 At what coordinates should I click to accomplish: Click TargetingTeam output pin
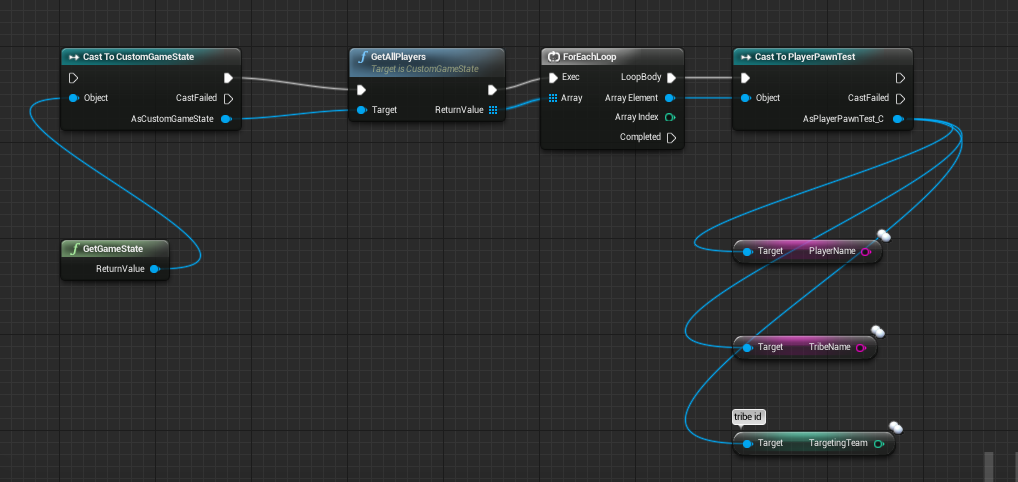pyautogui.click(x=878, y=444)
